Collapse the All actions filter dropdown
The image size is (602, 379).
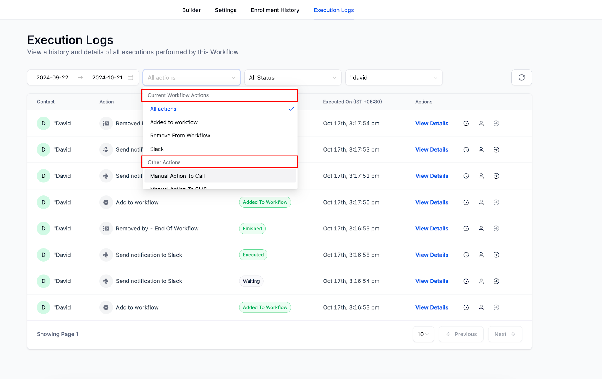(x=192, y=78)
